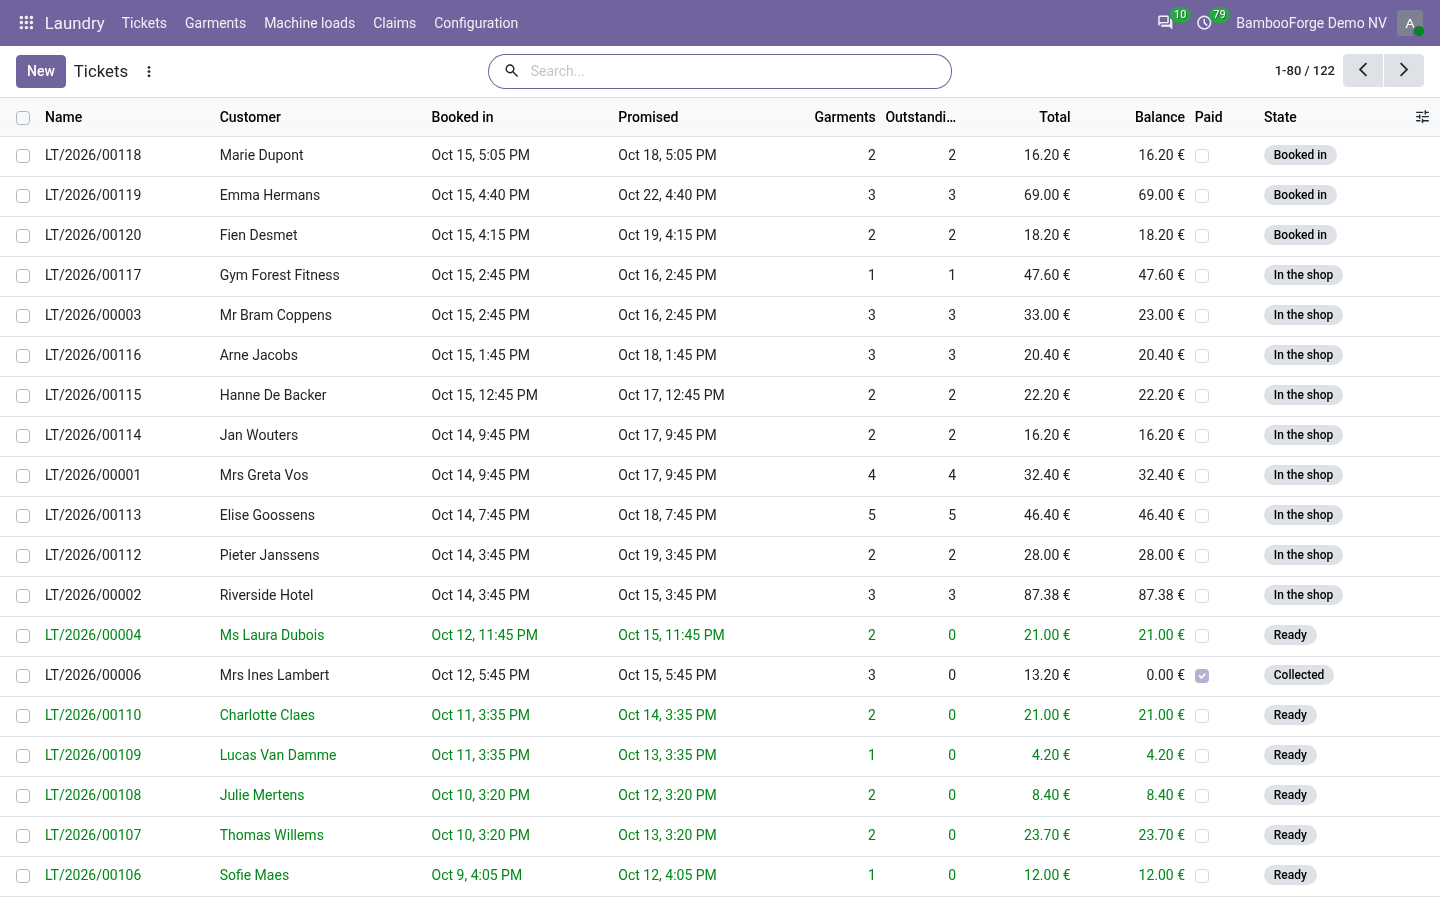This screenshot has height=900, width=1440.
Task: Click the 87.38 € total for LT/2026/00002
Action: pos(1047,595)
